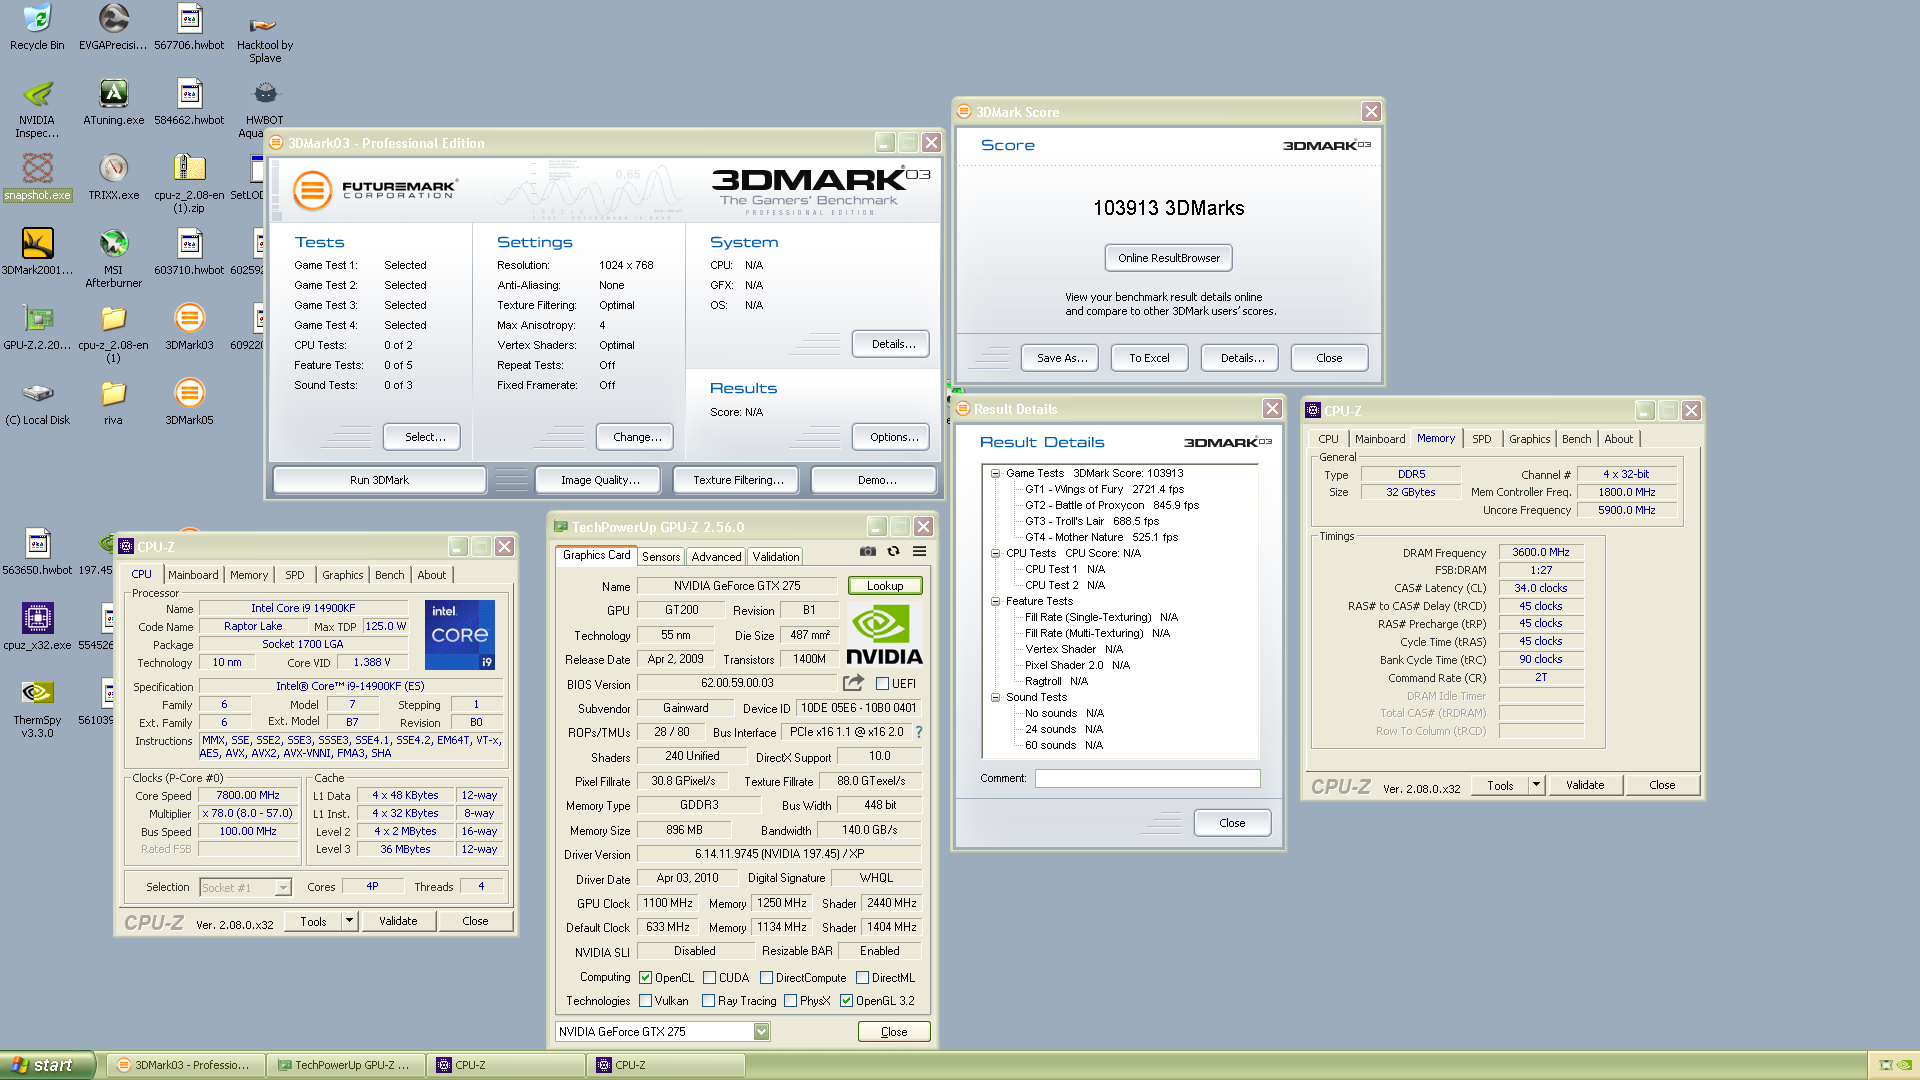The image size is (1920, 1080).
Task: Open the Recycle Bin desktop icon
Action: tap(37, 27)
